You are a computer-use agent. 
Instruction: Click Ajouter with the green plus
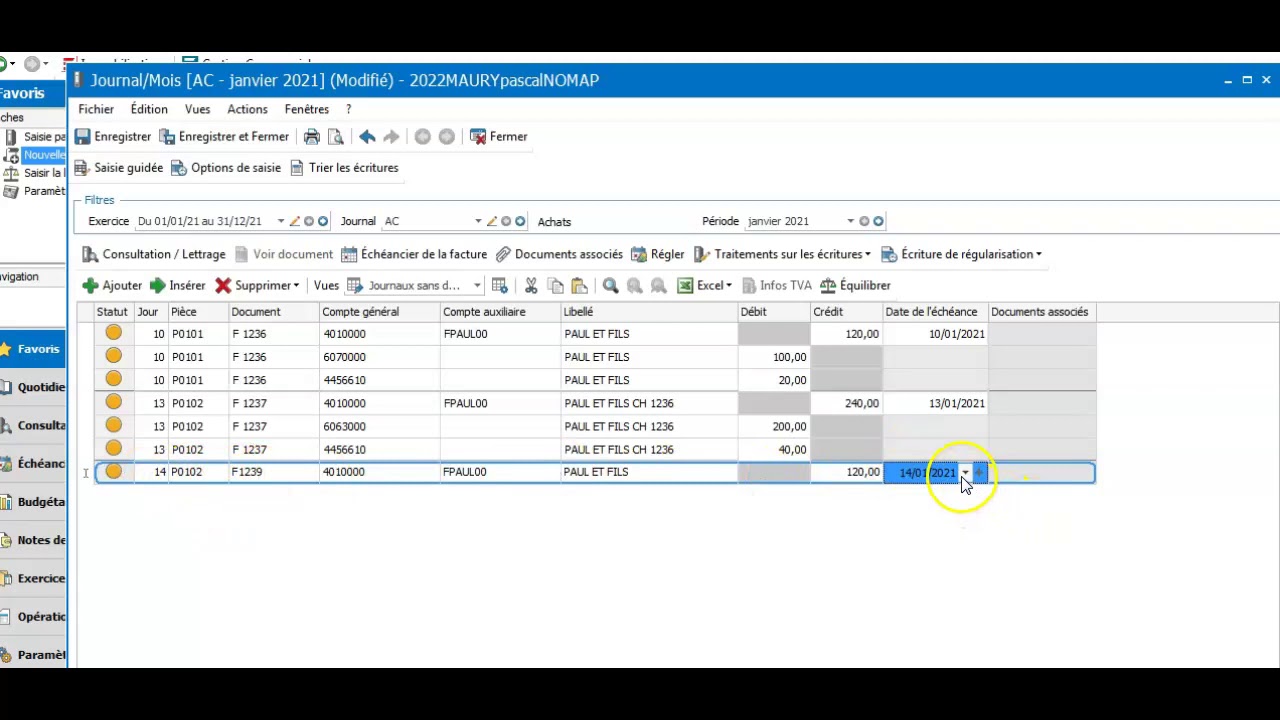pos(112,286)
